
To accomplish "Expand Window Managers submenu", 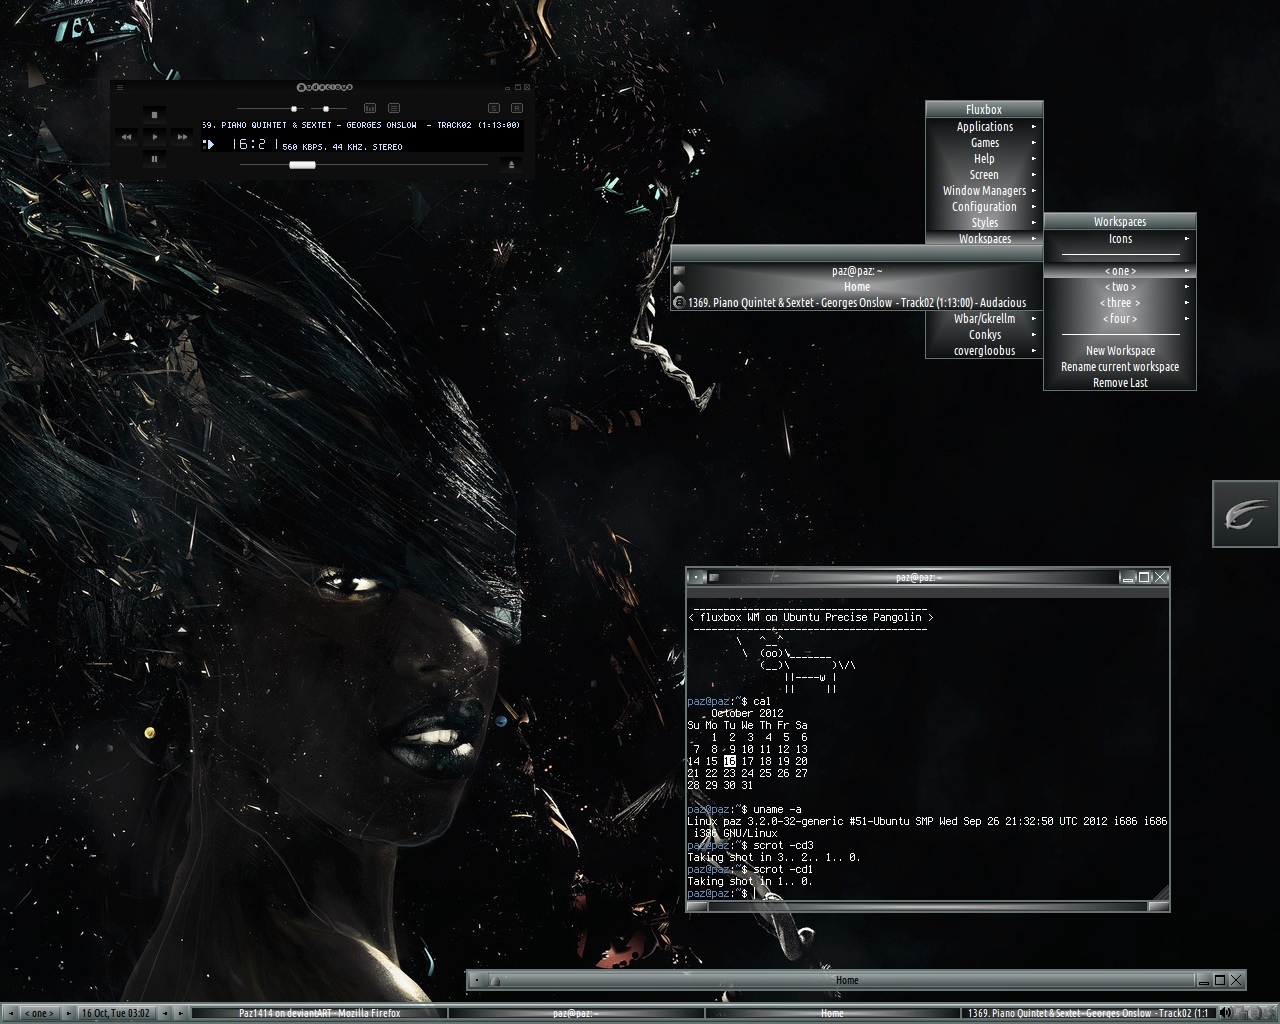I will pos(984,191).
